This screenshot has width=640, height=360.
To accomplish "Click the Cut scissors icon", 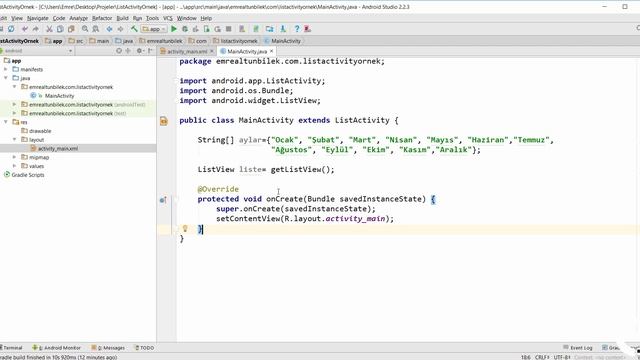I will (x=49, y=29).
